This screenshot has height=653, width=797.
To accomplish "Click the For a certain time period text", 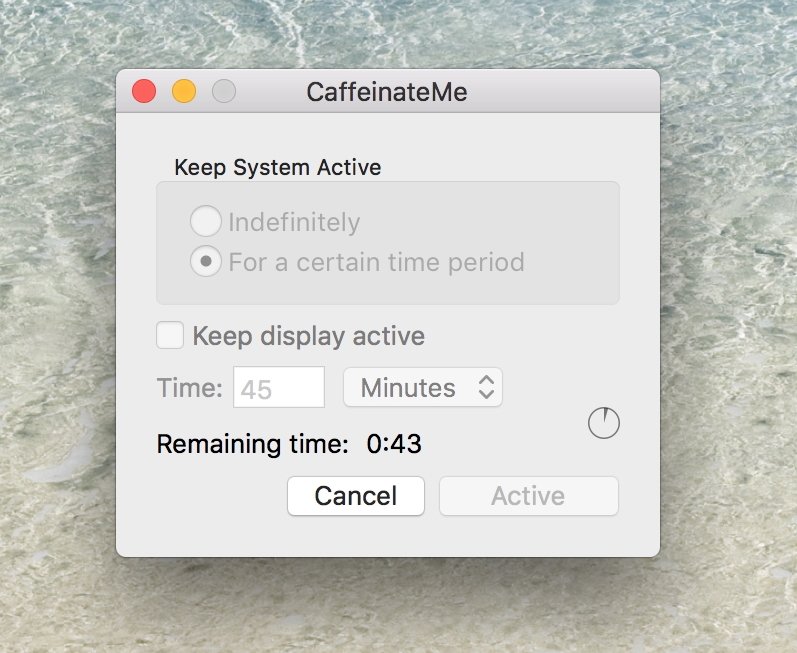I will click(x=377, y=262).
